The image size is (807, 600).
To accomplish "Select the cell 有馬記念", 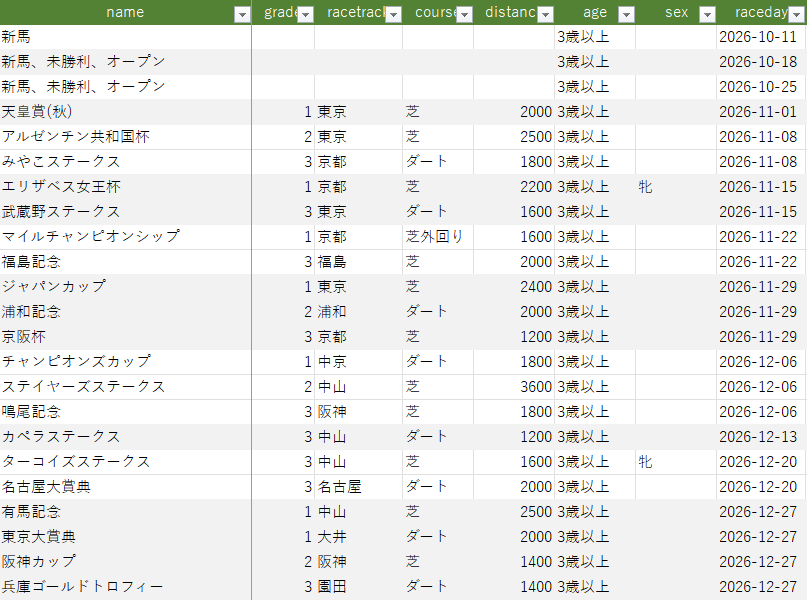I will tap(126, 511).
